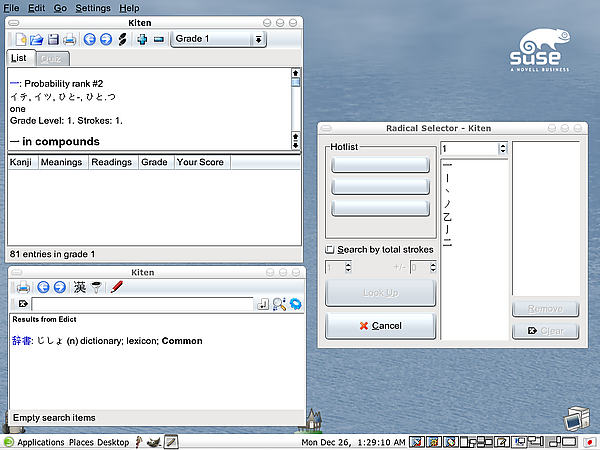The height and width of the screenshot is (450, 600).
Task: Click the blue gear icon near the search field
Action: [295, 304]
